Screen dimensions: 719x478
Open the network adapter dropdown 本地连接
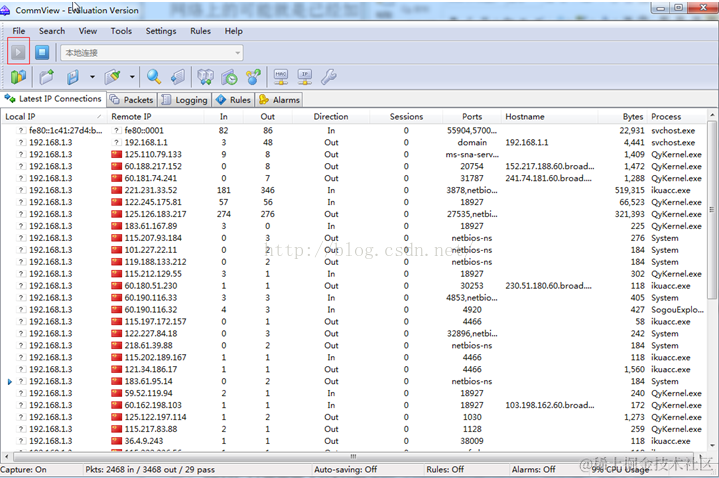(151, 52)
